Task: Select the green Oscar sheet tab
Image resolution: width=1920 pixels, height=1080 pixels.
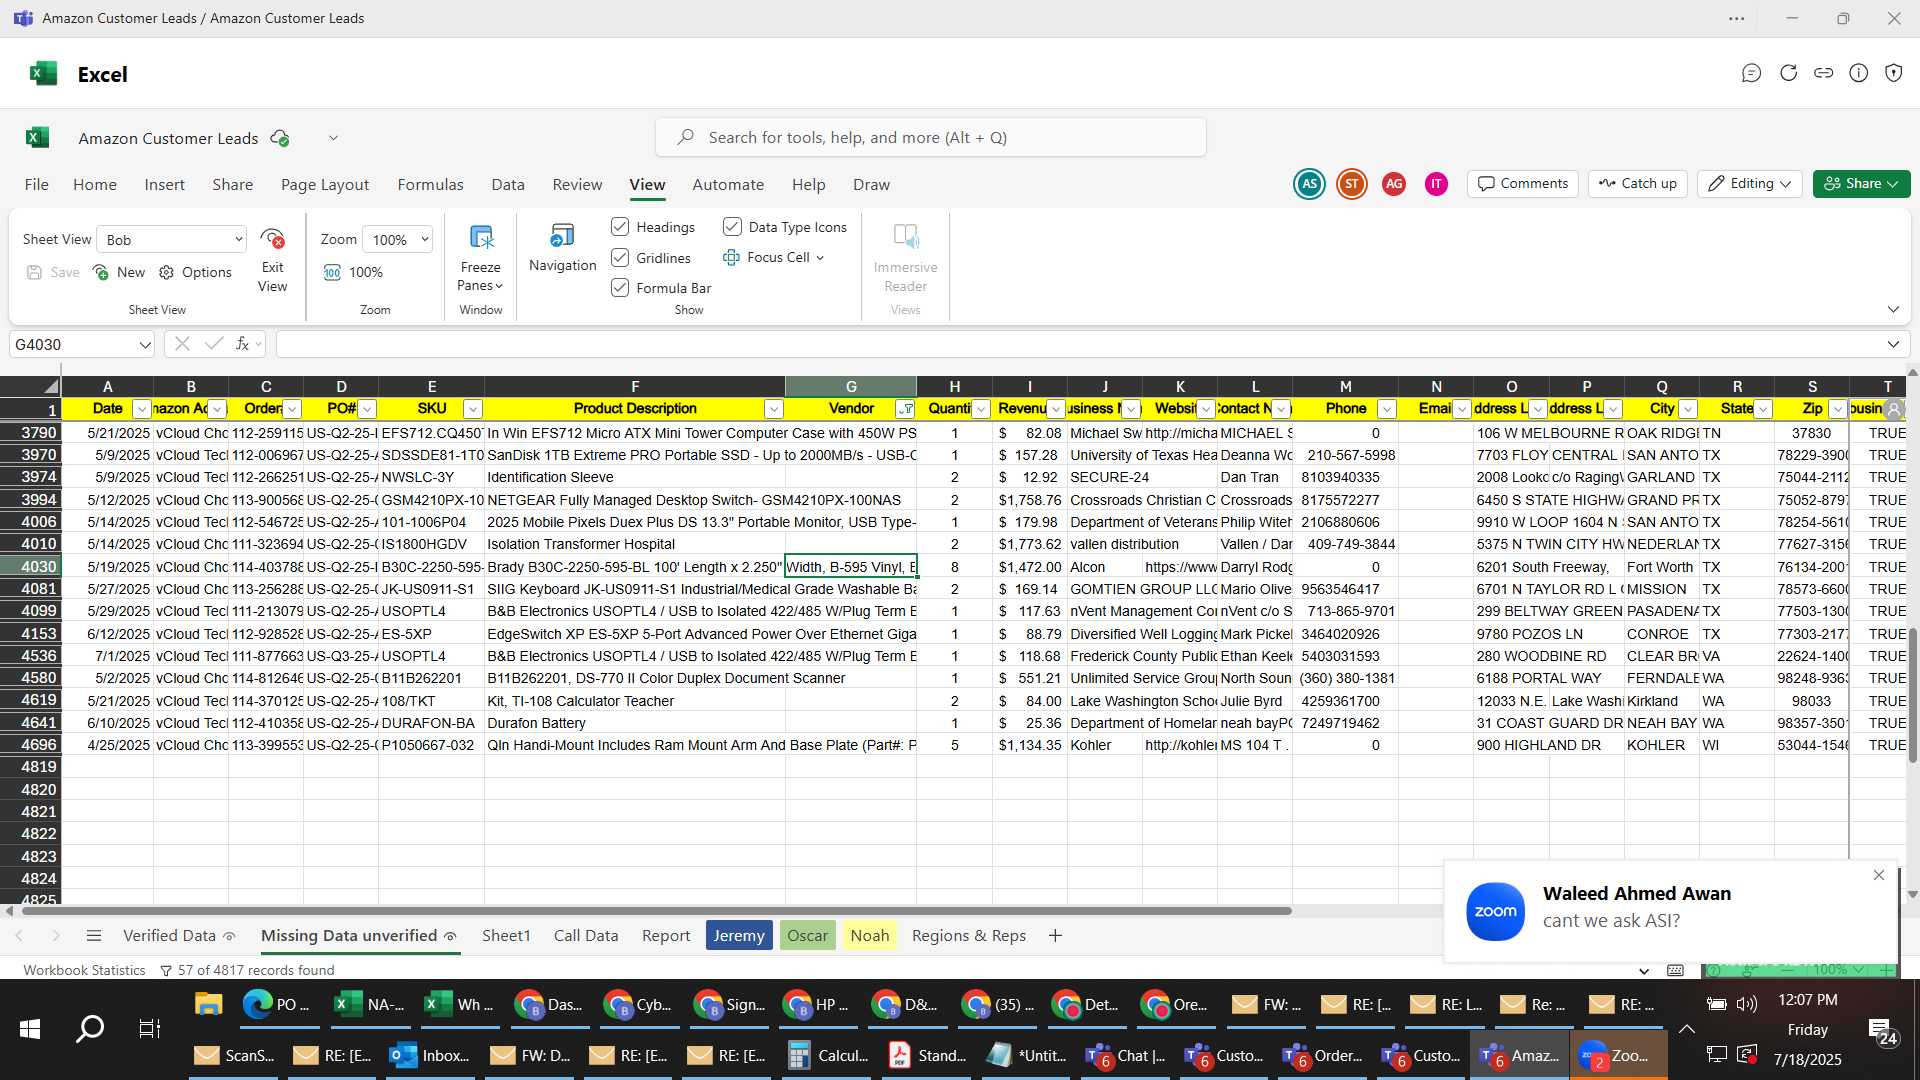Action: point(807,936)
